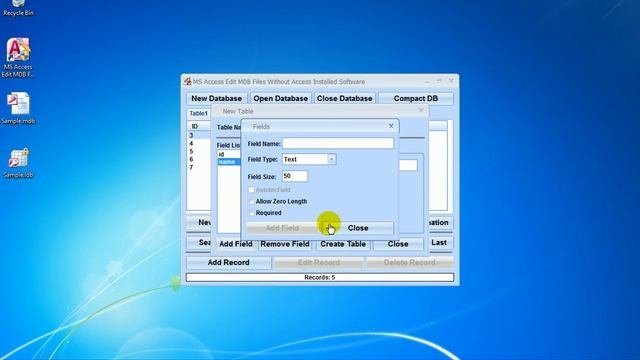Click Remove Field button

285,244
